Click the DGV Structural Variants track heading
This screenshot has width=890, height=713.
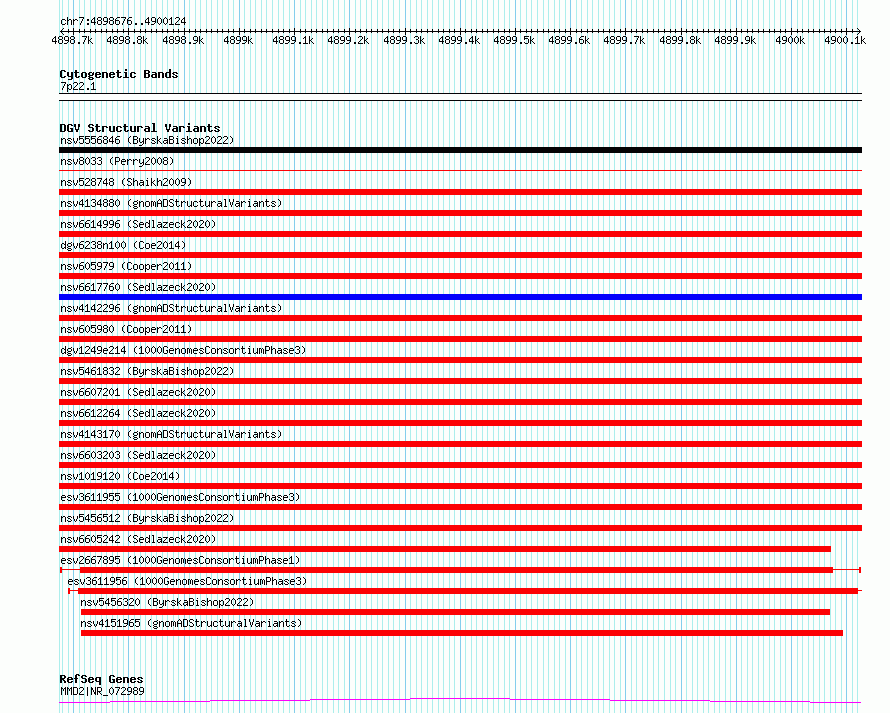[x=140, y=128]
